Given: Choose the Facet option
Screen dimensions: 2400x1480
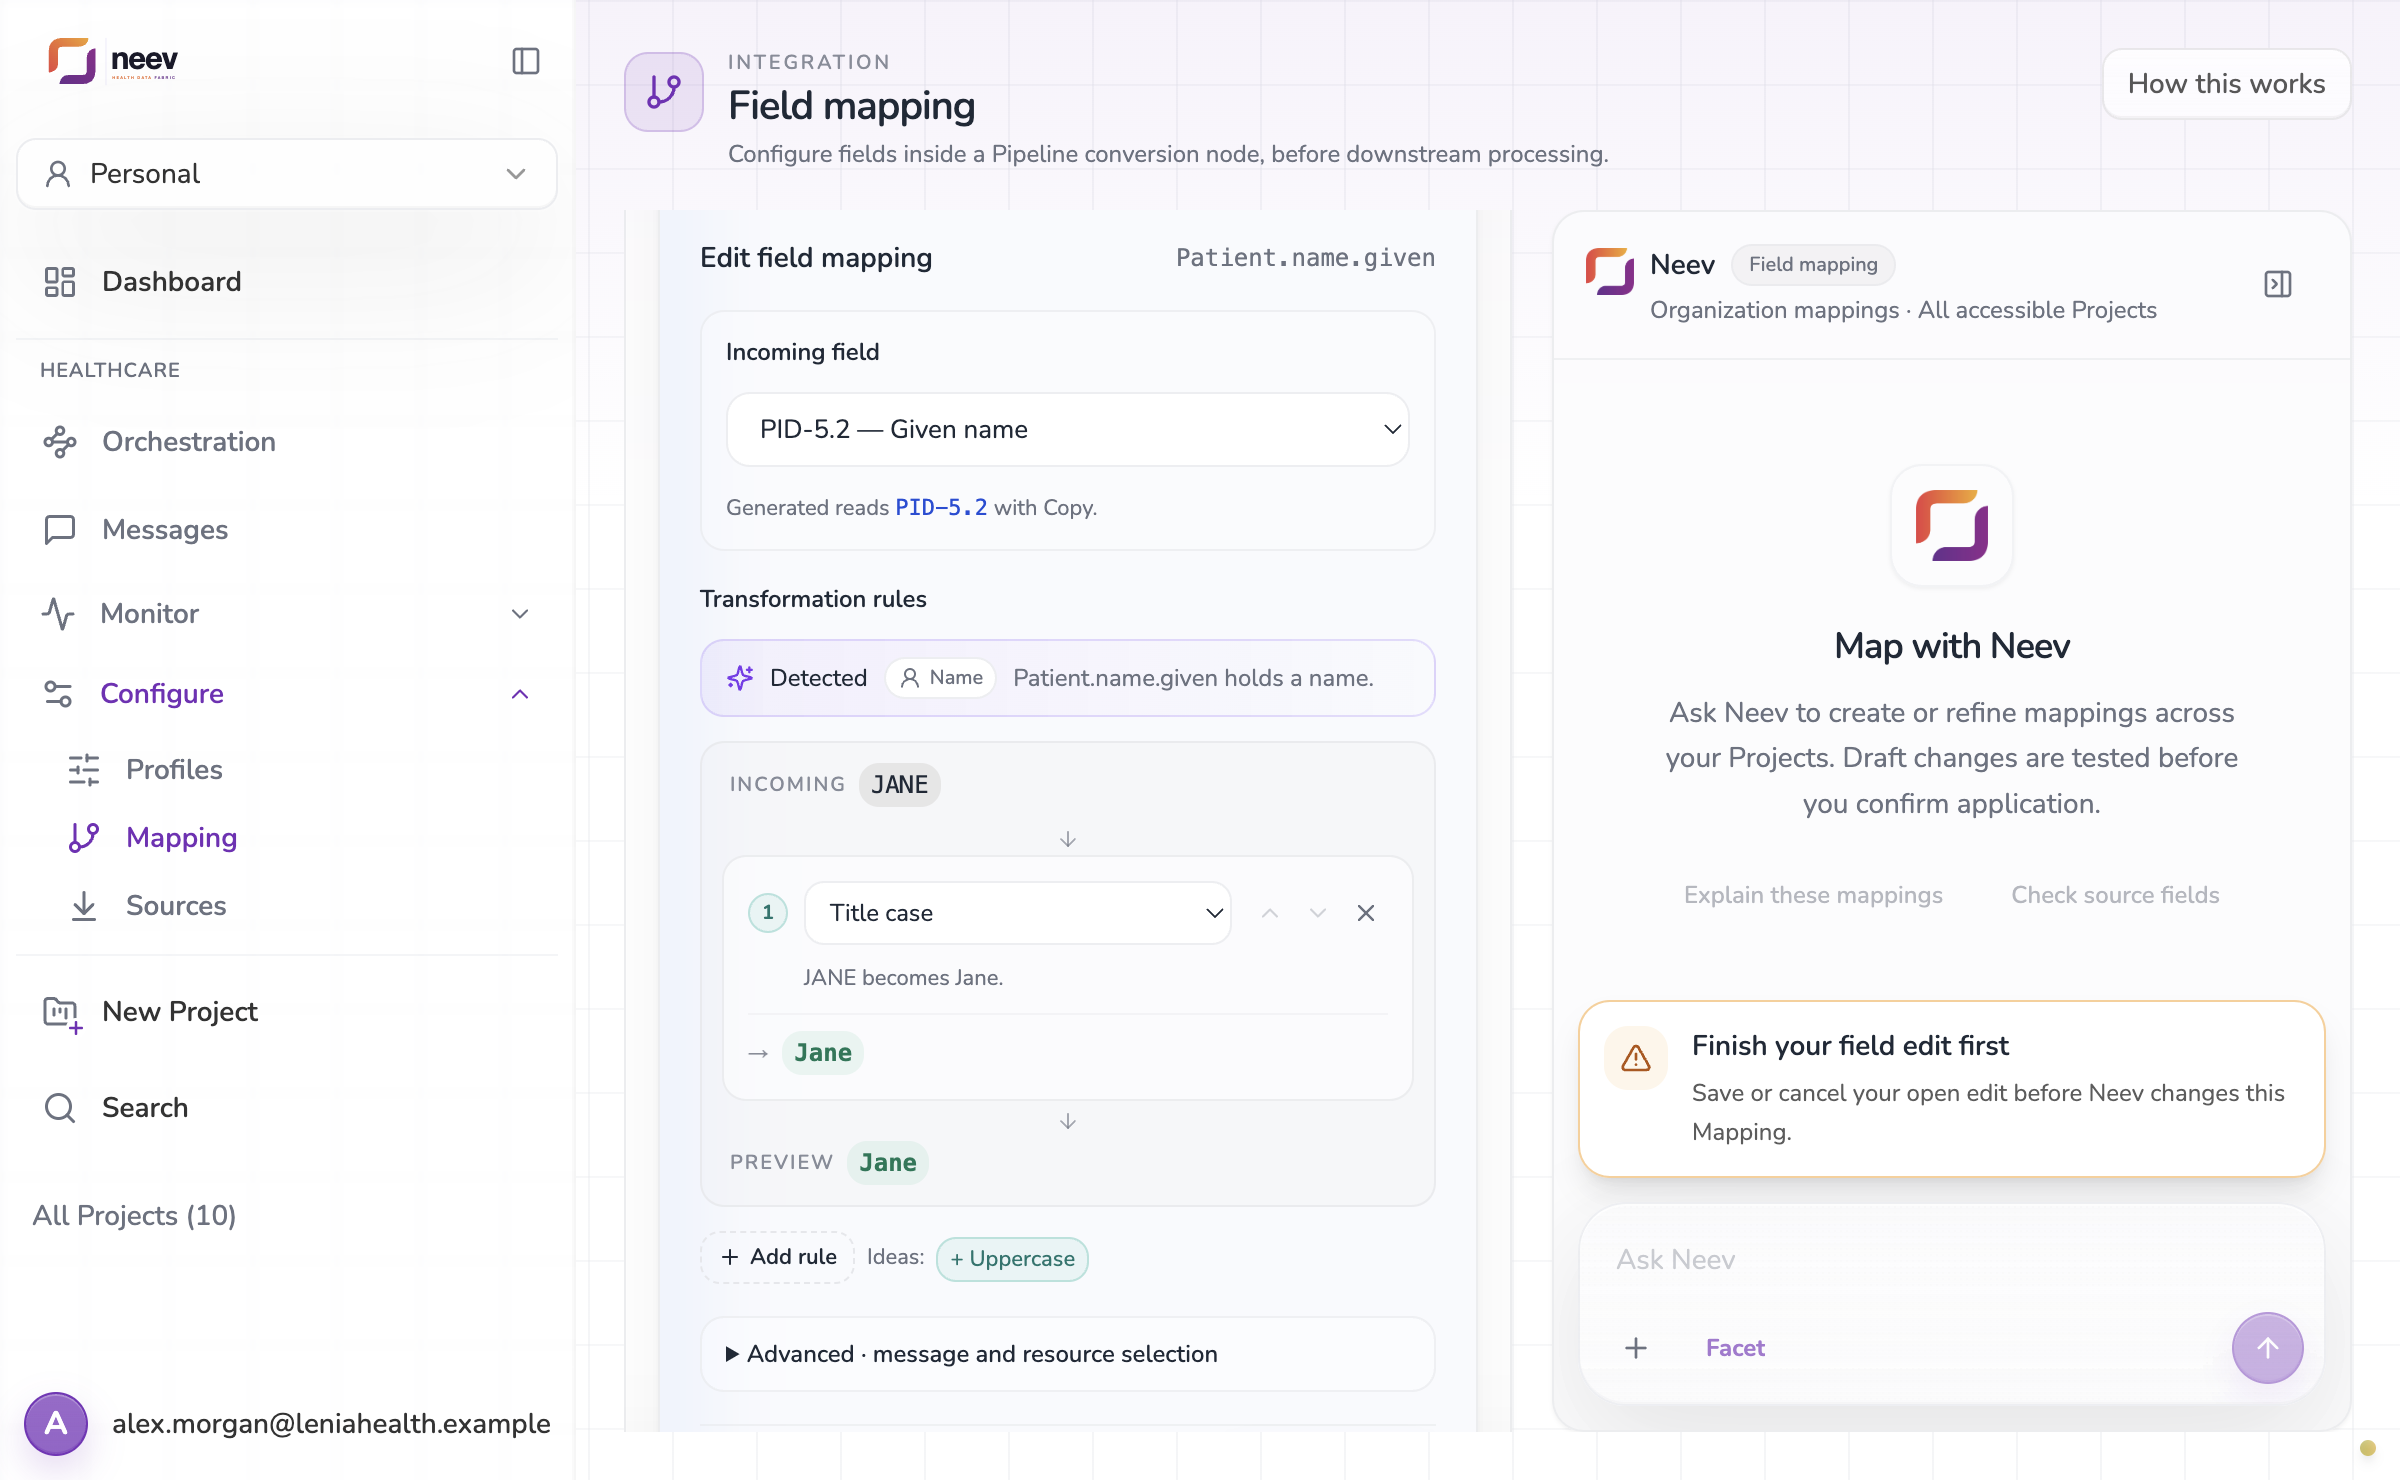Looking at the screenshot, I should click(1735, 1348).
